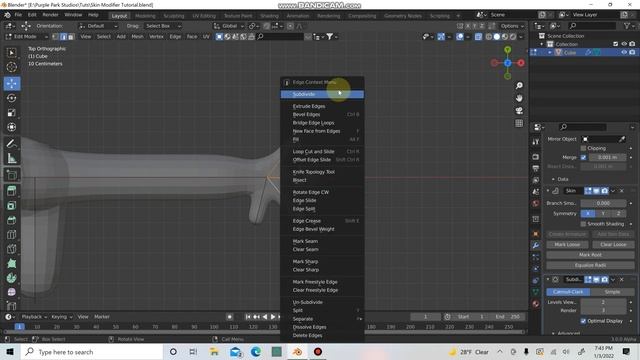Image resolution: width=640 pixels, height=360 pixels.
Task: Switch orthographic/perspective grid icon
Action: [x=519, y=123]
